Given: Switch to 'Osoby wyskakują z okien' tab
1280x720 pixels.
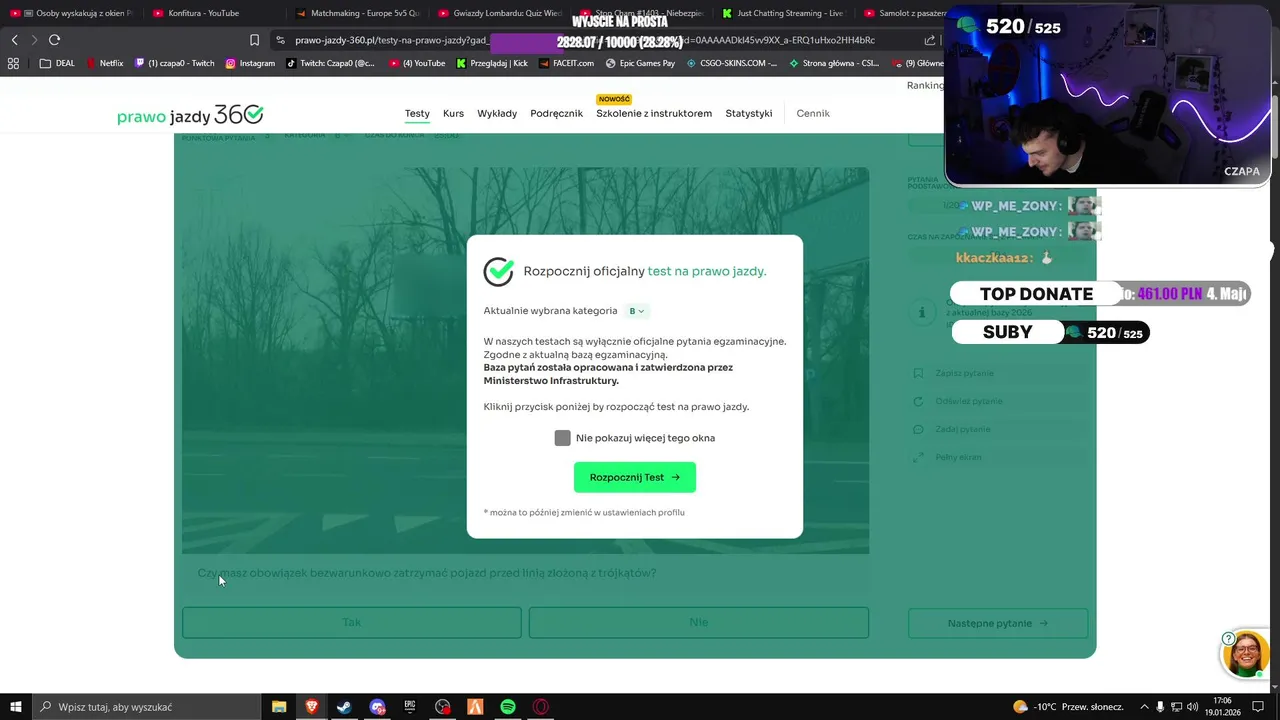Looking at the screenshot, I should [x=72, y=13].
